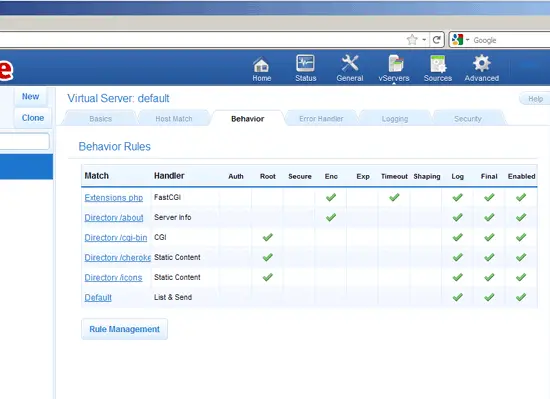Image resolution: width=550 pixels, height=399 pixels.
Task: Open the Home icon in navigation
Action: point(261,64)
